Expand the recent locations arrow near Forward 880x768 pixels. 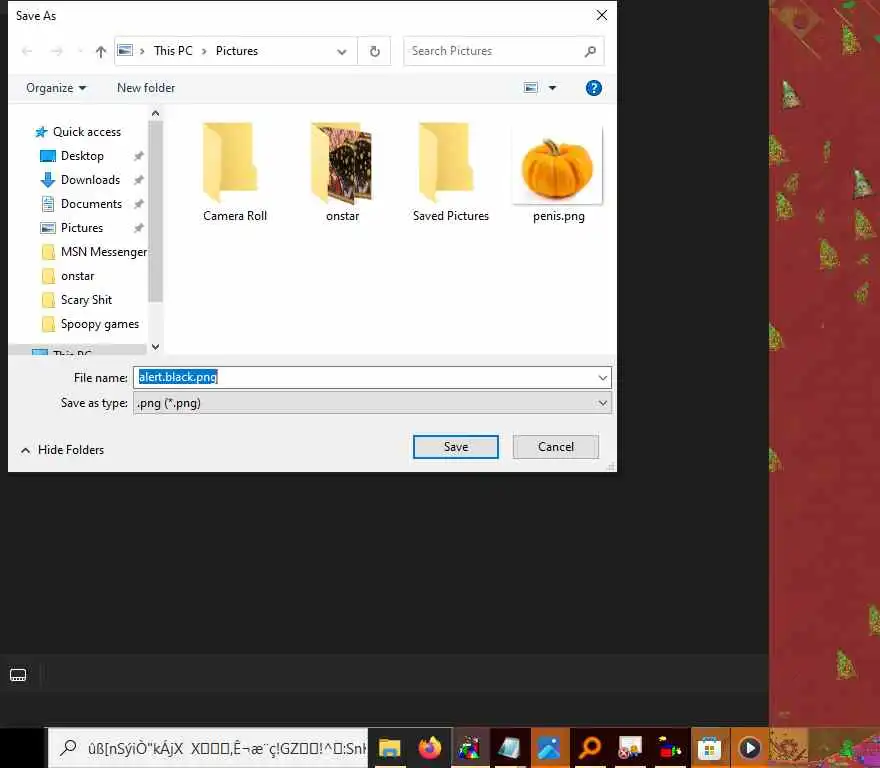click(80, 52)
